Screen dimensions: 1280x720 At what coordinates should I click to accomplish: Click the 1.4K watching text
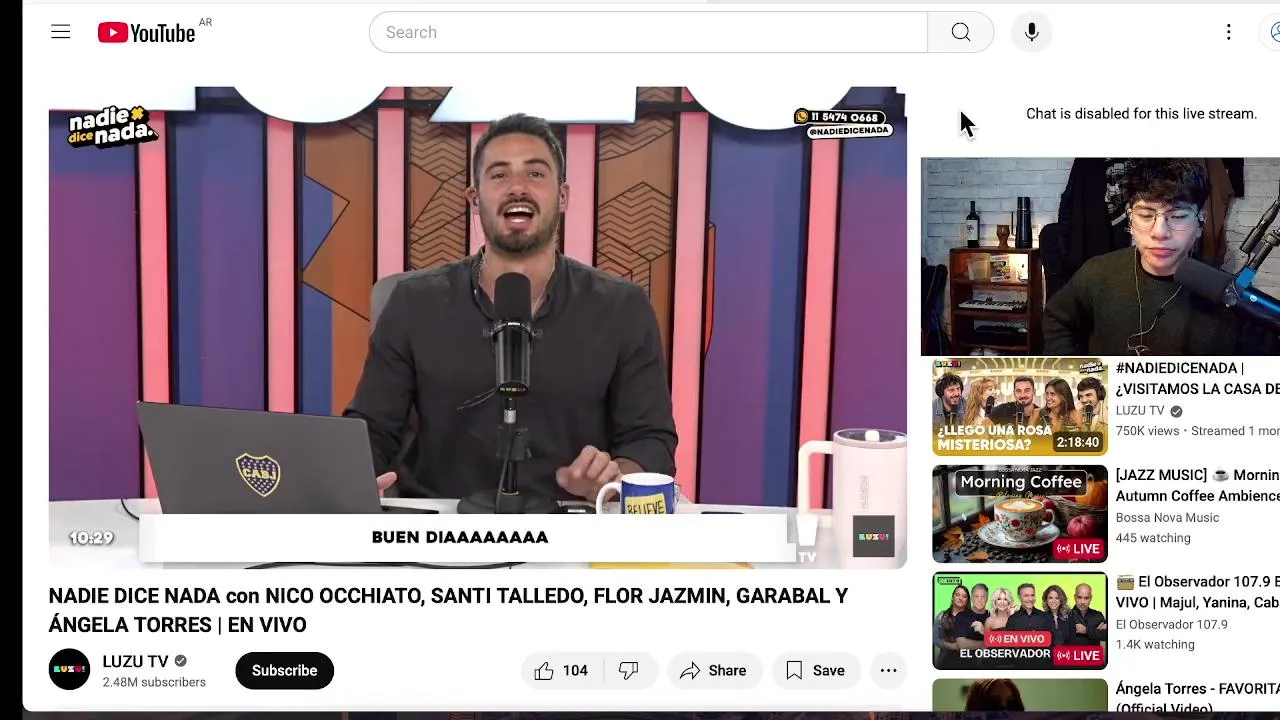(1155, 645)
